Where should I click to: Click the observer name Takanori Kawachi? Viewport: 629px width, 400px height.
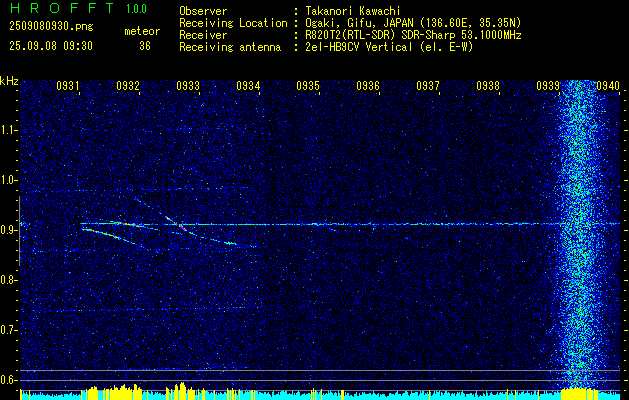click(353, 12)
